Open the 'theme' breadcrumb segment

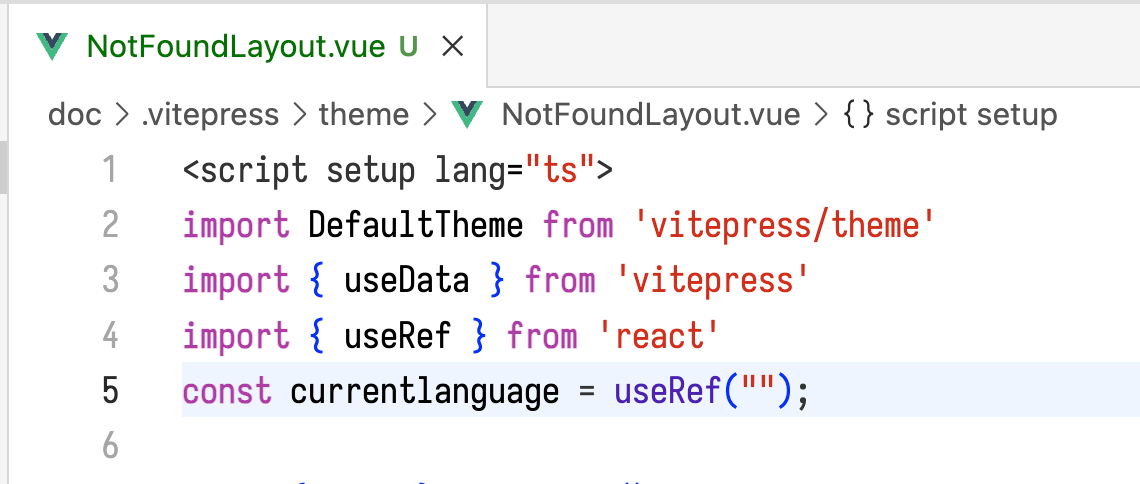click(364, 115)
